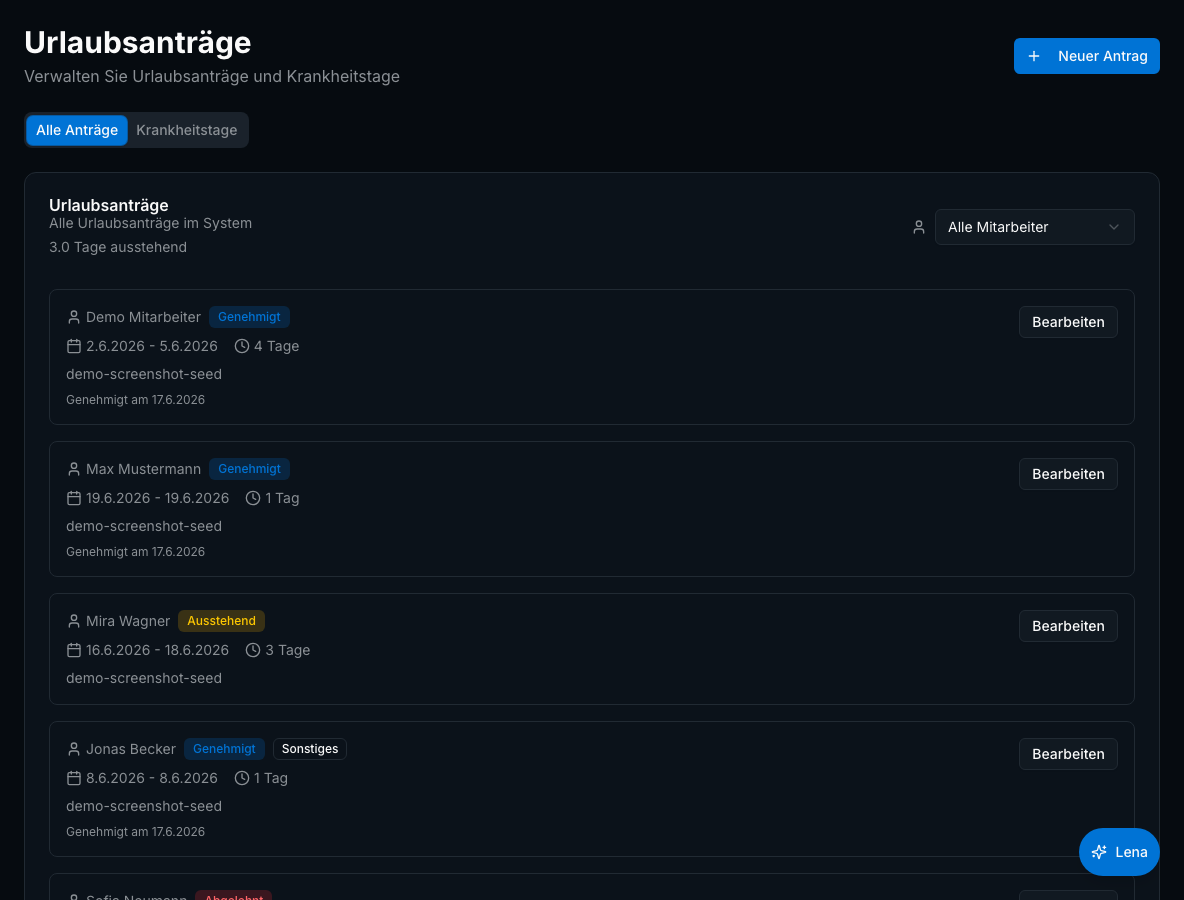
Task: Click the name Demo Mitarbeiter
Action: pyautogui.click(x=143, y=317)
